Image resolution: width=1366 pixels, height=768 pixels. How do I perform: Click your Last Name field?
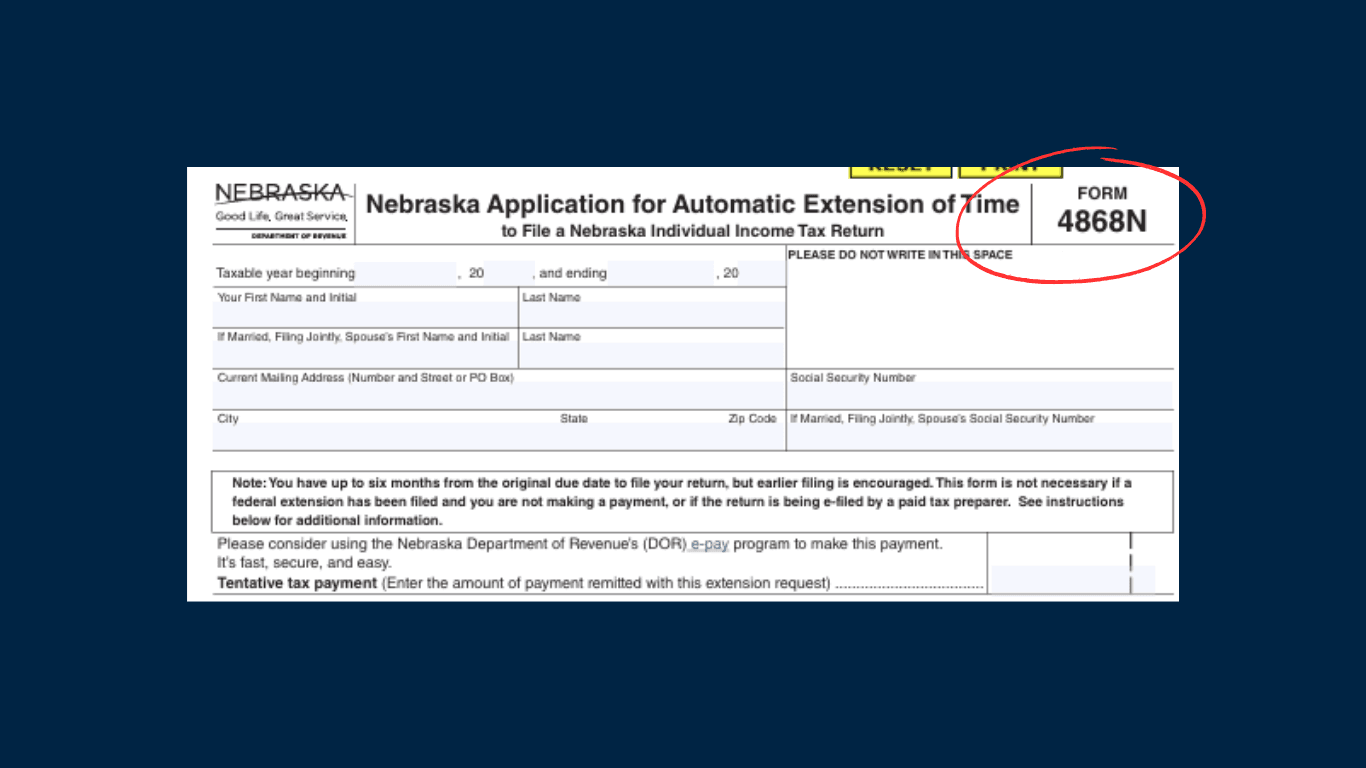pos(651,315)
